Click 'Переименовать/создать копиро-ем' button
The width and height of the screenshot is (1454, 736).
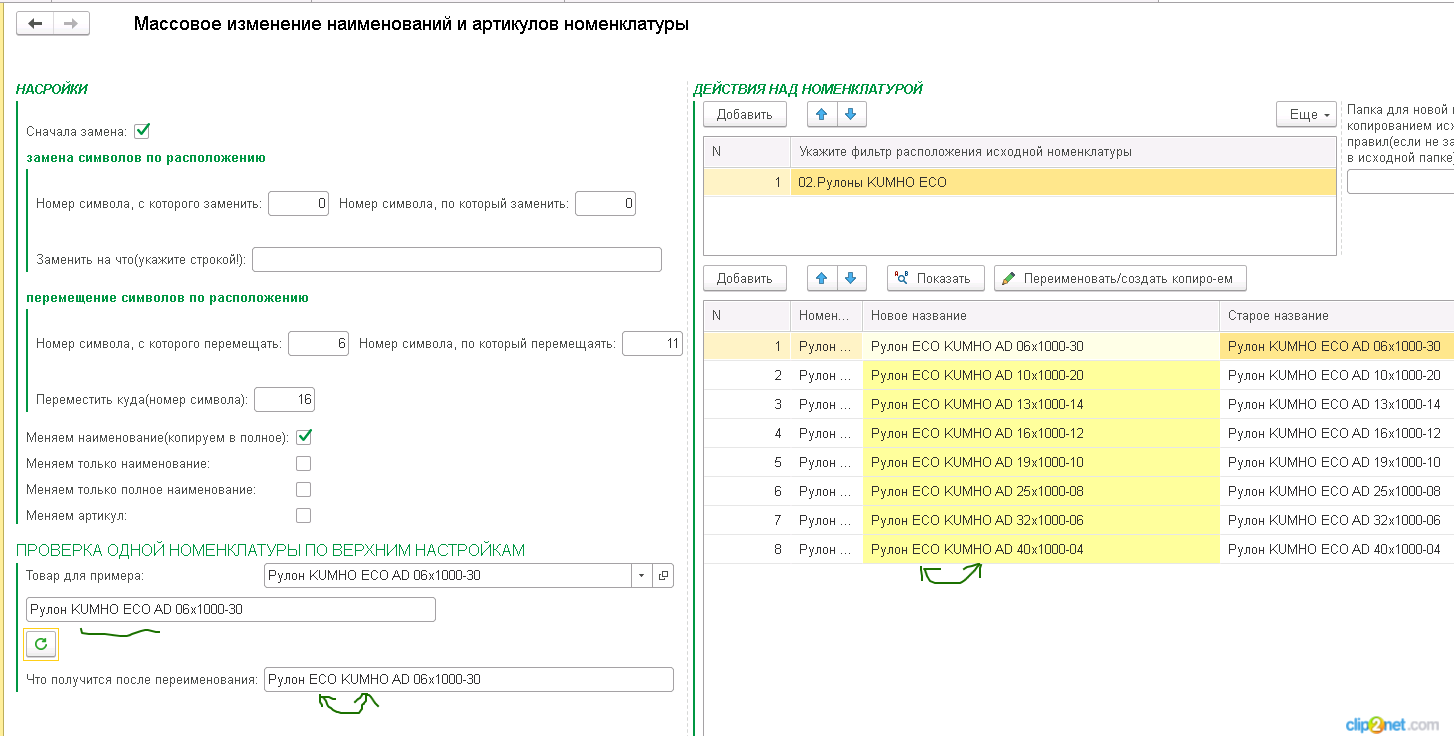(1120, 278)
